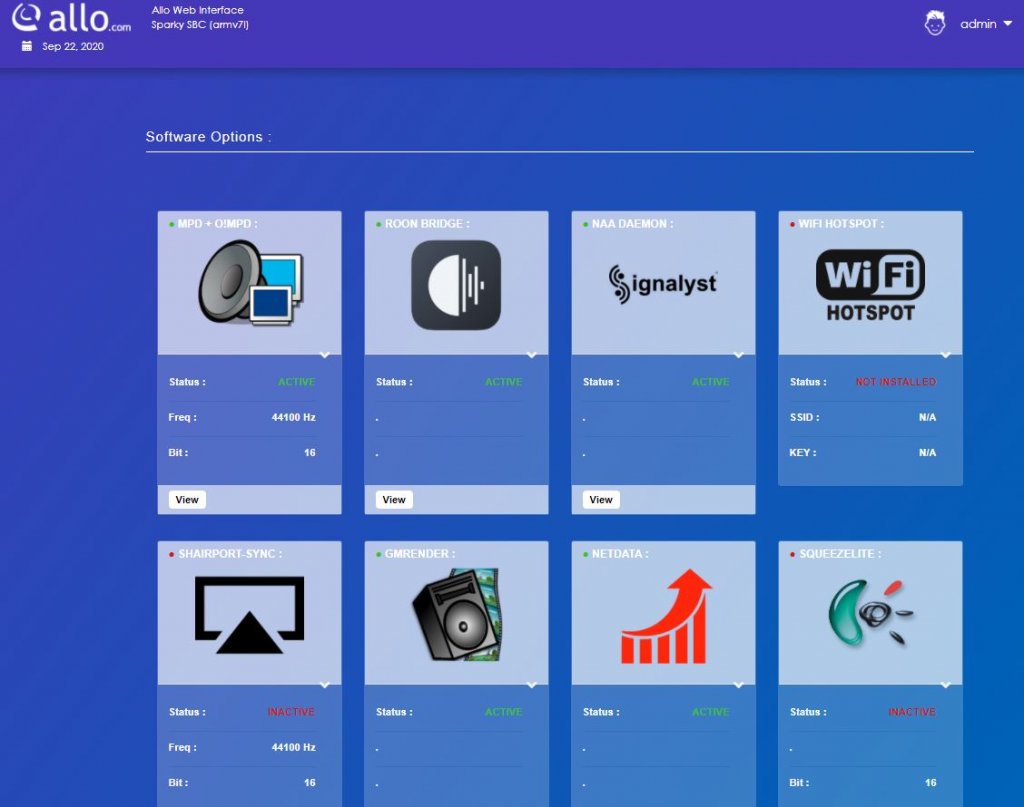This screenshot has height=807, width=1024.
Task: Click the 'Allo Web Interface' header text
Action: click(198, 10)
